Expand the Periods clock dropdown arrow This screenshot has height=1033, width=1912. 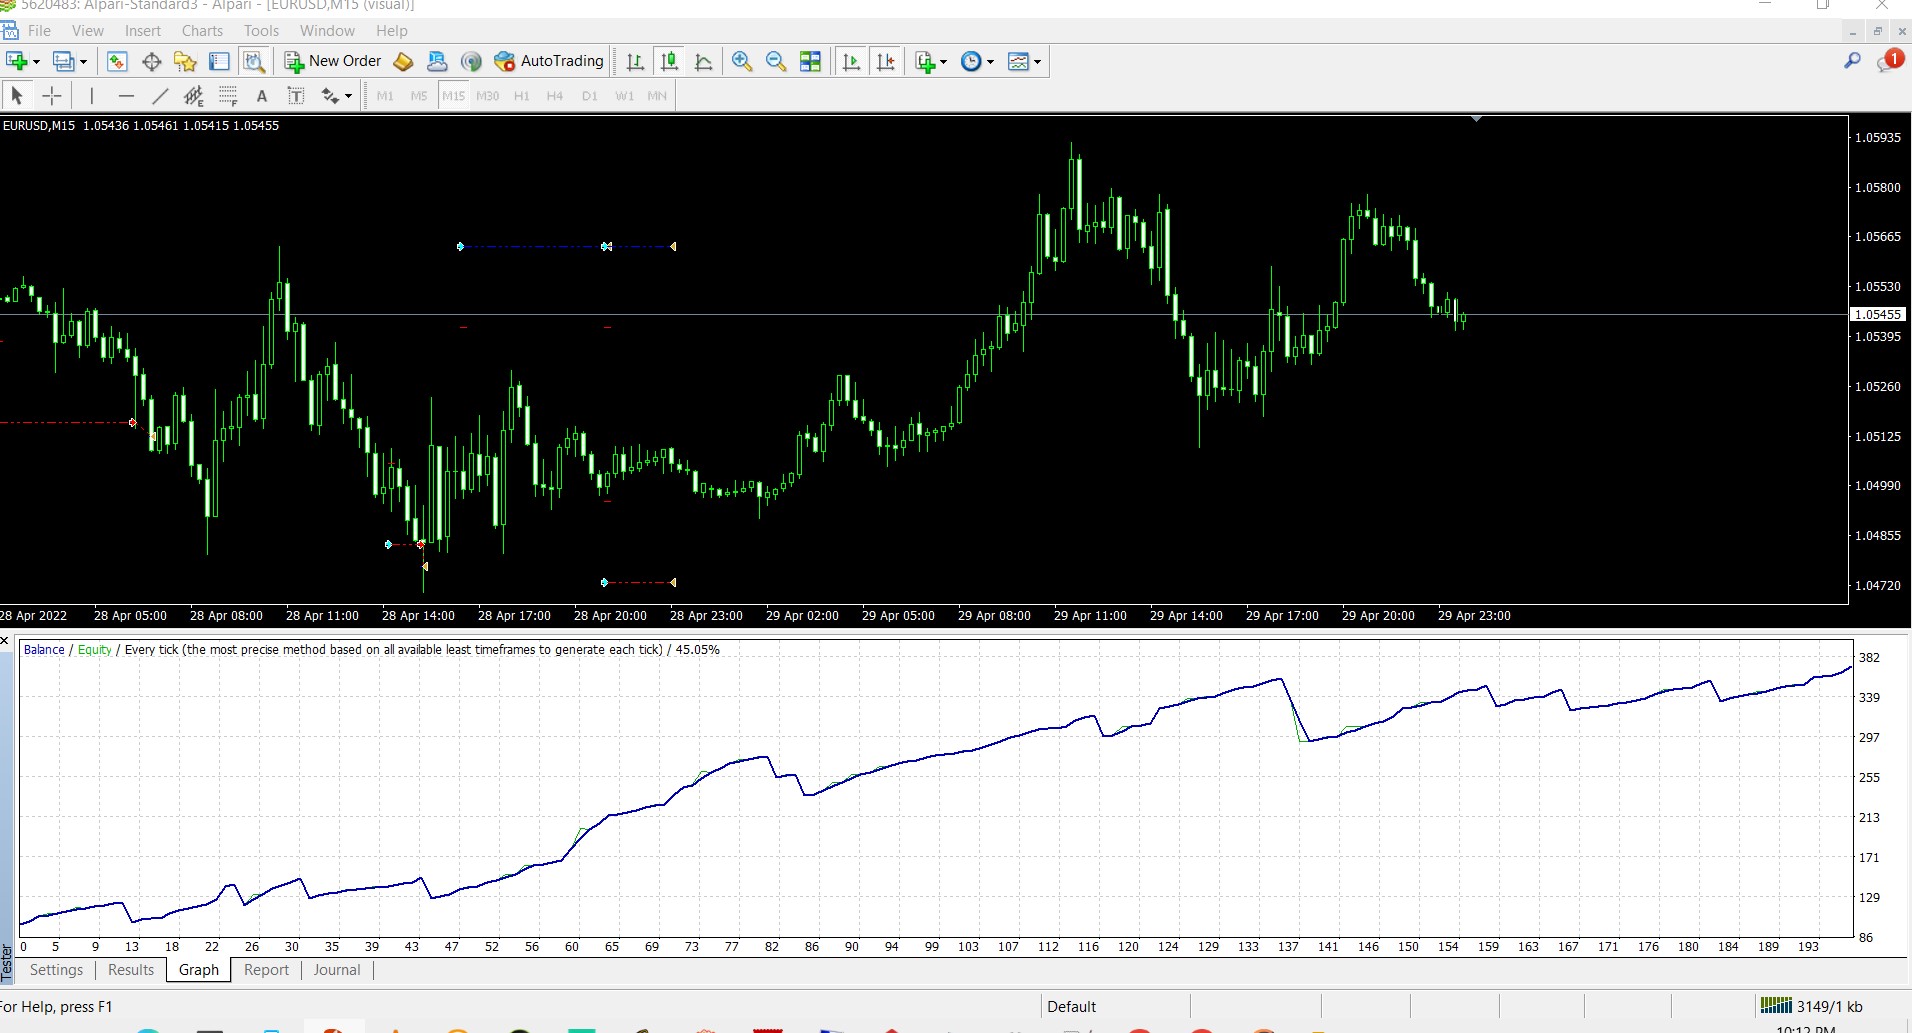pos(991,62)
